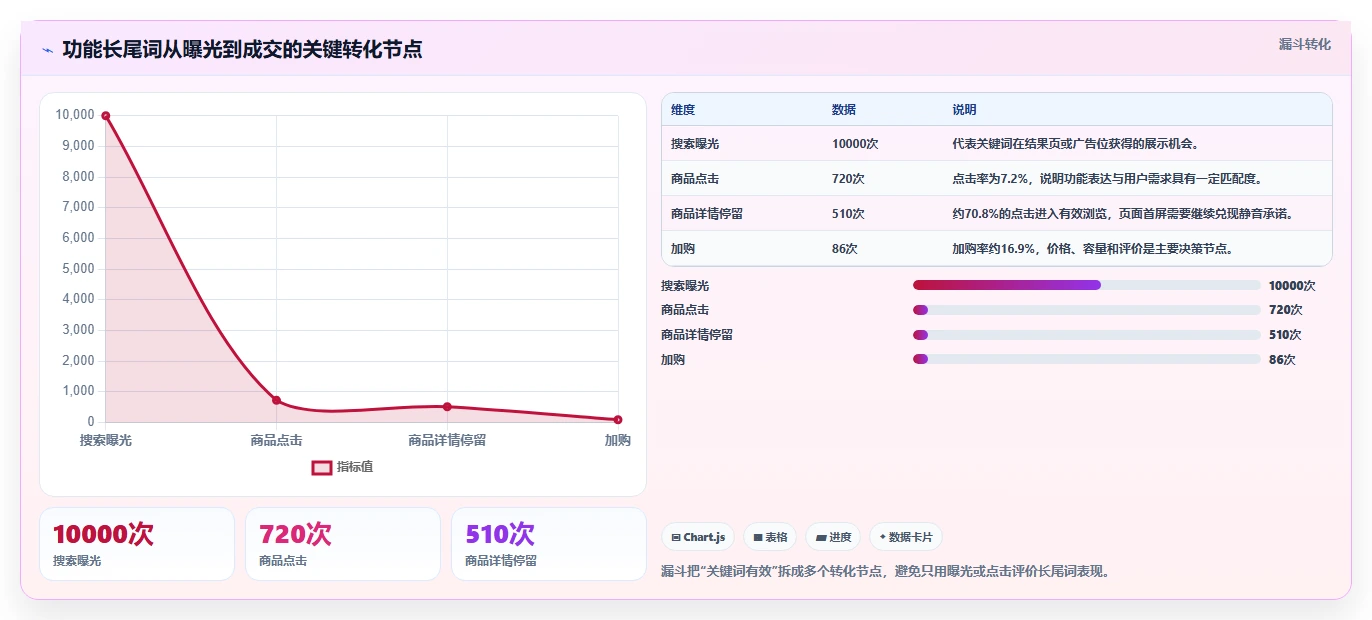The image size is (1372, 620).
Task: Click the 720次 cell in the table
Action: 848,179
